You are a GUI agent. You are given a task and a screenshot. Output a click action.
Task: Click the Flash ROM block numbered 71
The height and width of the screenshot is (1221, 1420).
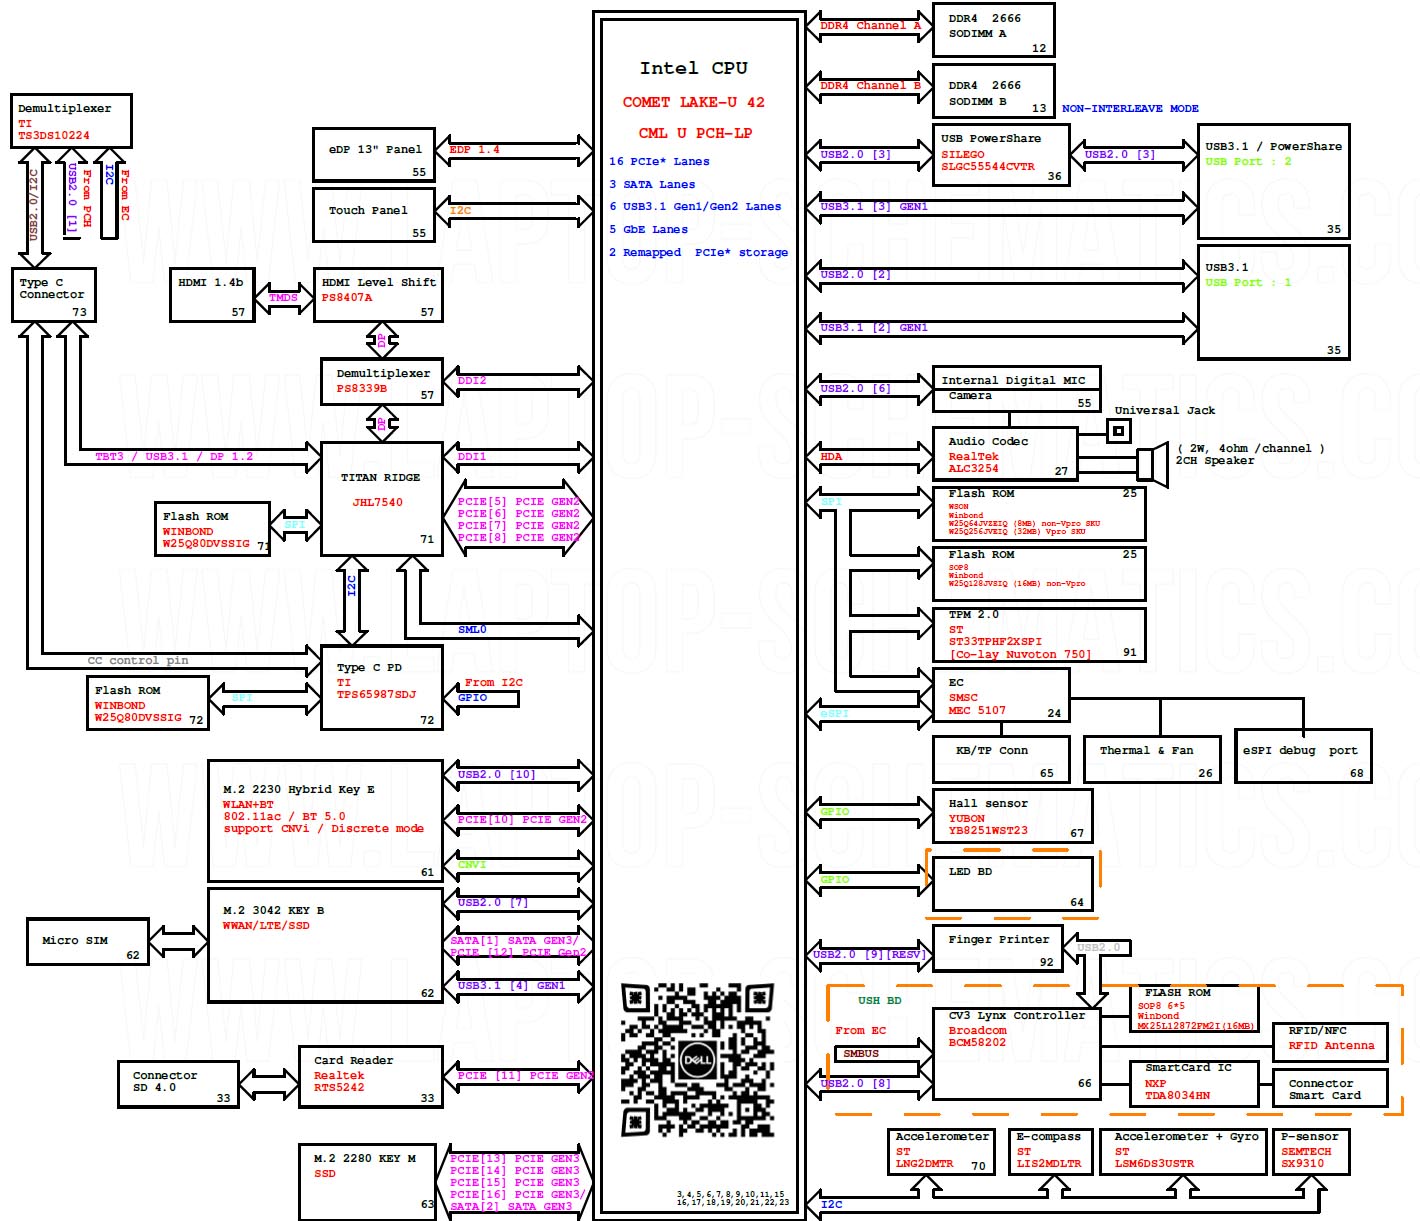point(212,528)
